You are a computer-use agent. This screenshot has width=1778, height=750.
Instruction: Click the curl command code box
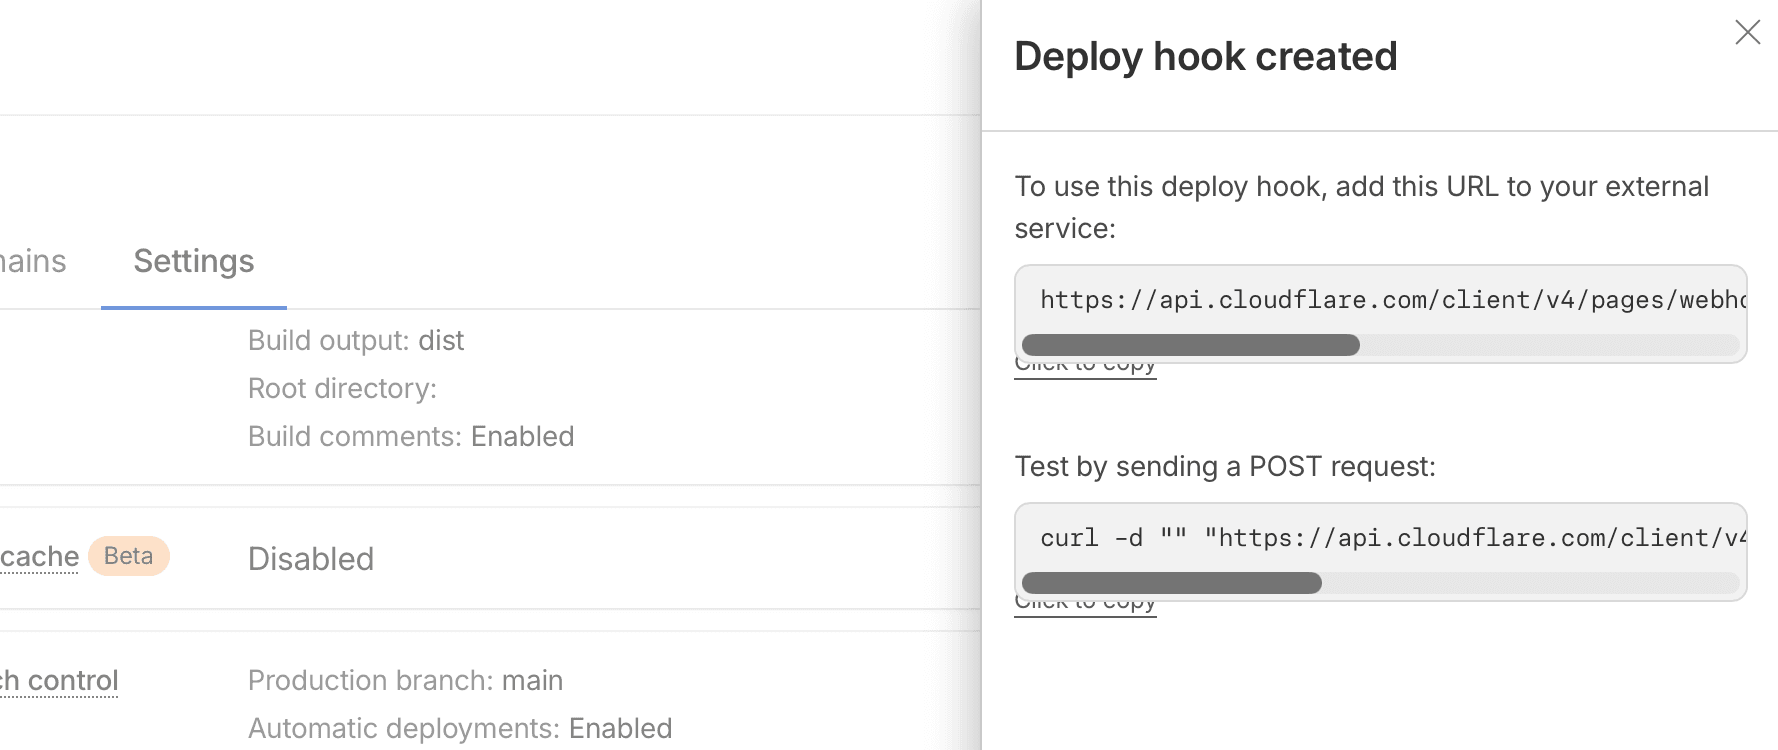pos(1380,538)
